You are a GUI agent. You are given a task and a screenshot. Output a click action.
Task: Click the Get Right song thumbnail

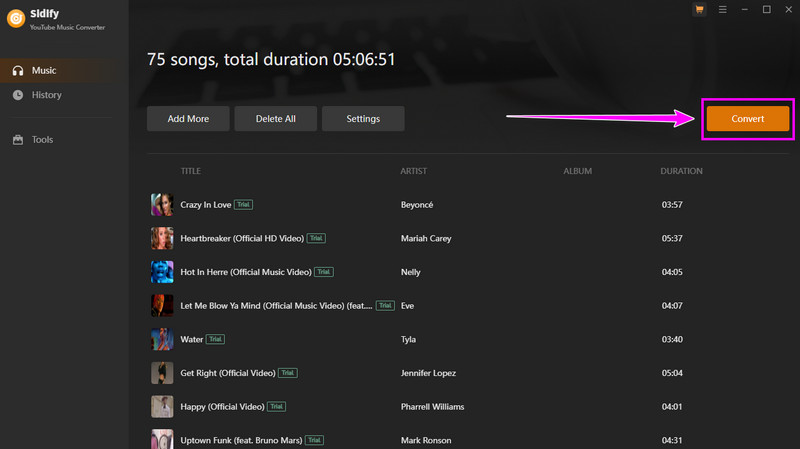162,373
